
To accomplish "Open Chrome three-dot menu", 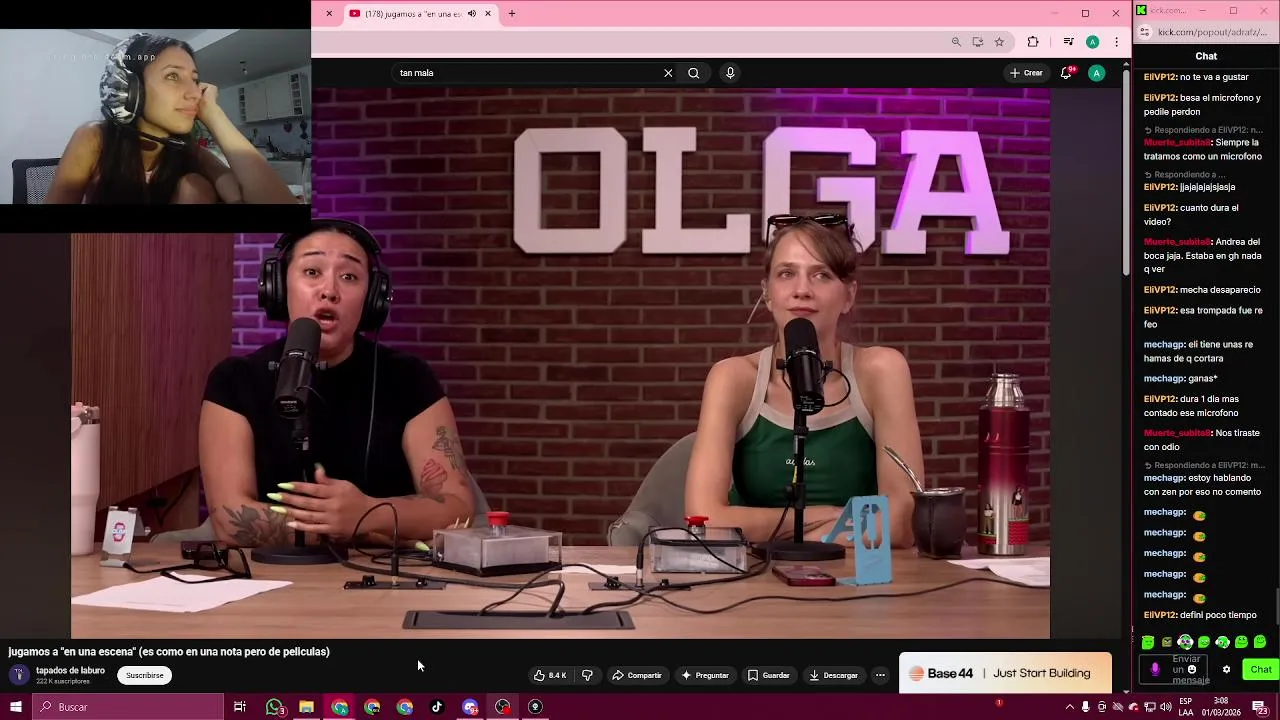I will (1116, 42).
